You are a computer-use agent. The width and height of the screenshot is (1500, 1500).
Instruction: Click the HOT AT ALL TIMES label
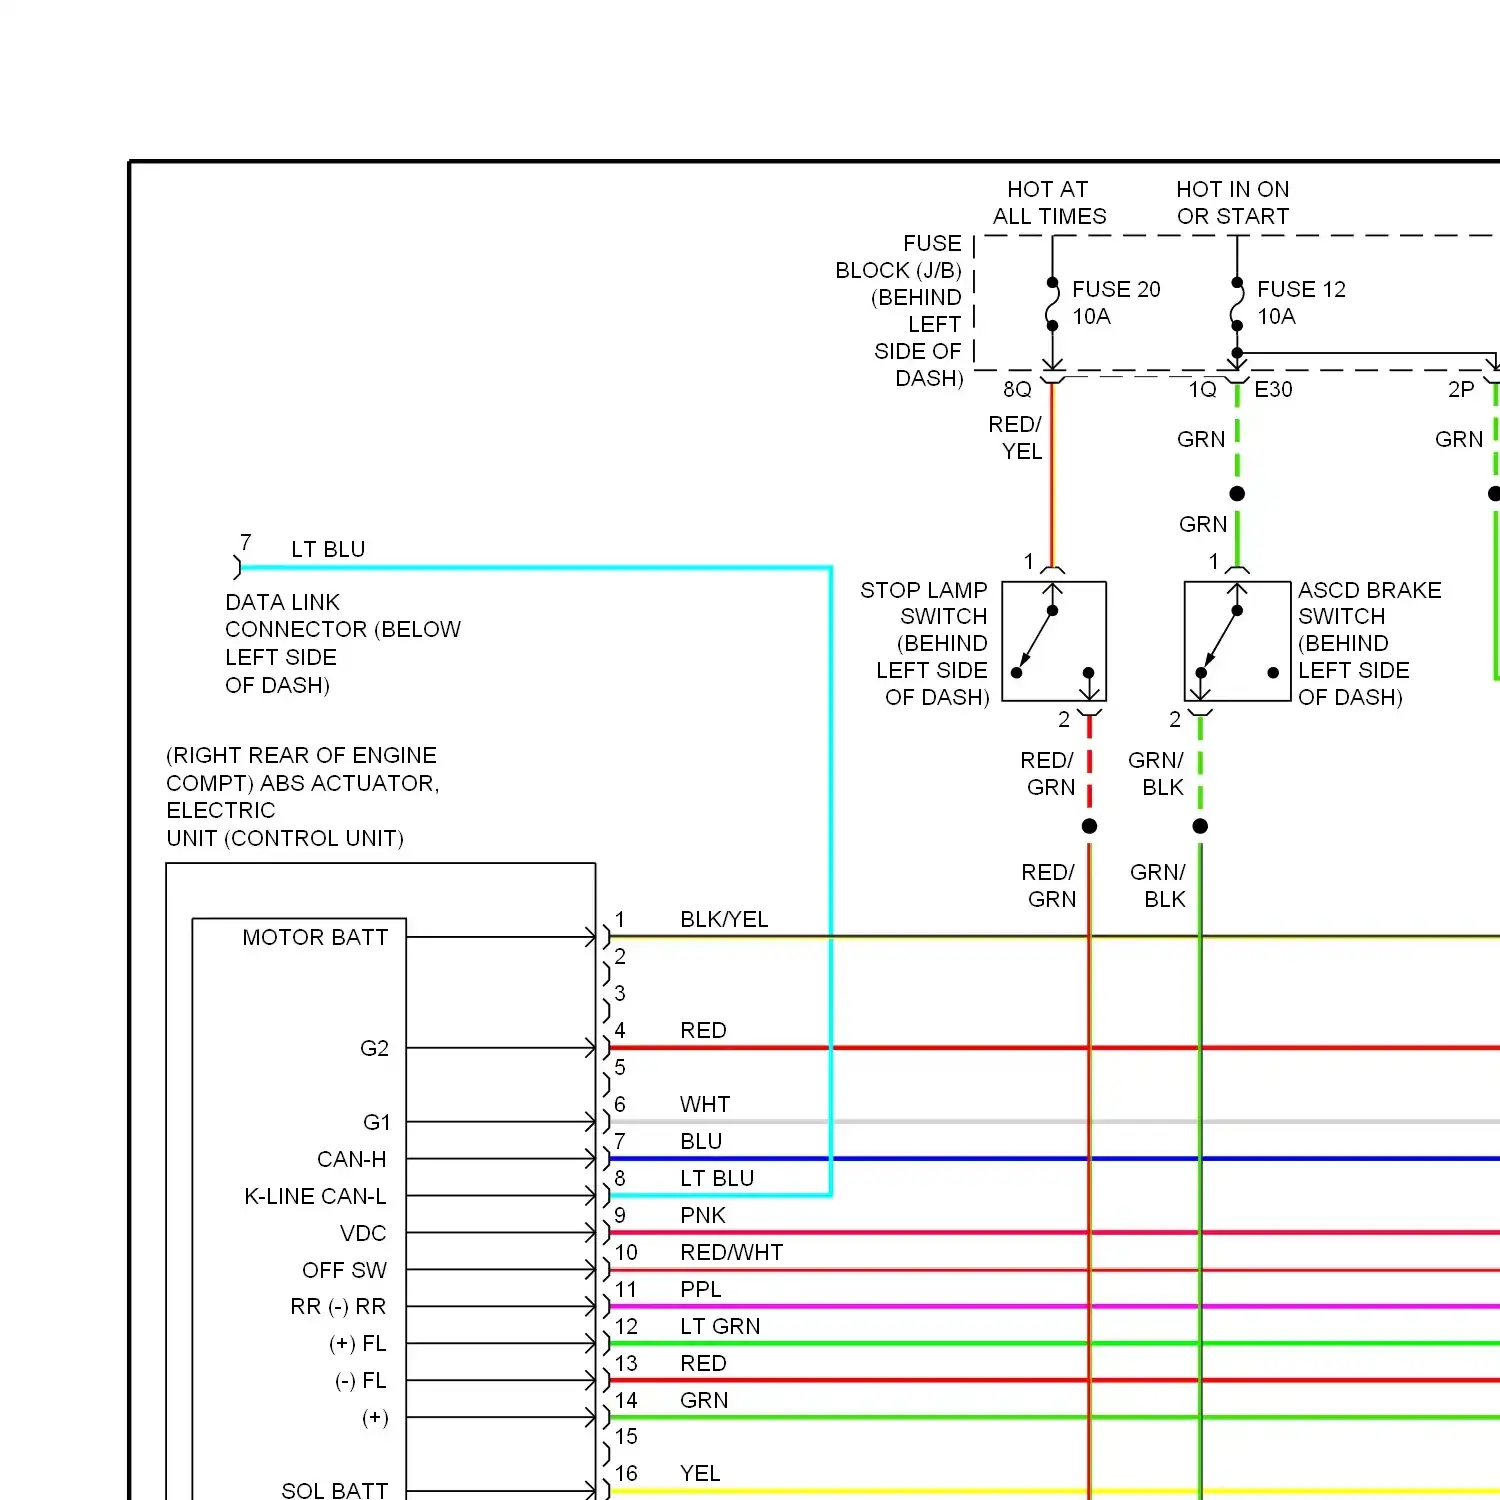pos(1049,203)
